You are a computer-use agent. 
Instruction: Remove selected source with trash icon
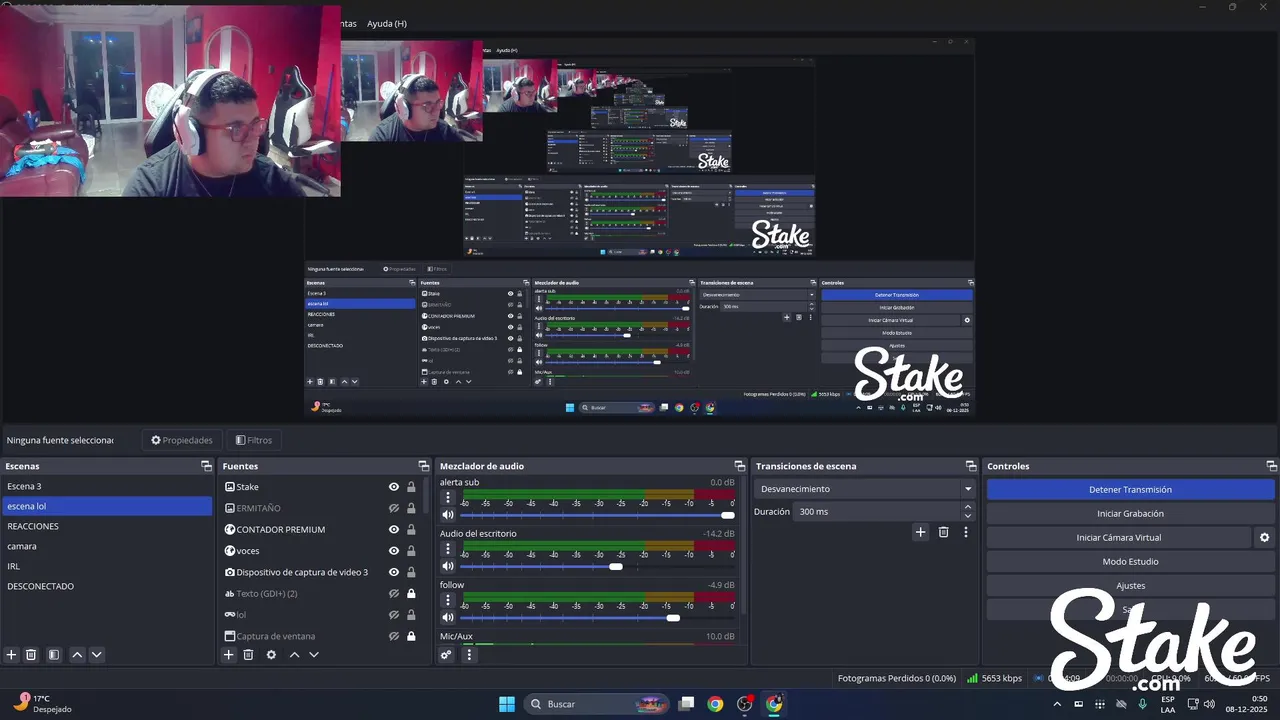(248, 655)
